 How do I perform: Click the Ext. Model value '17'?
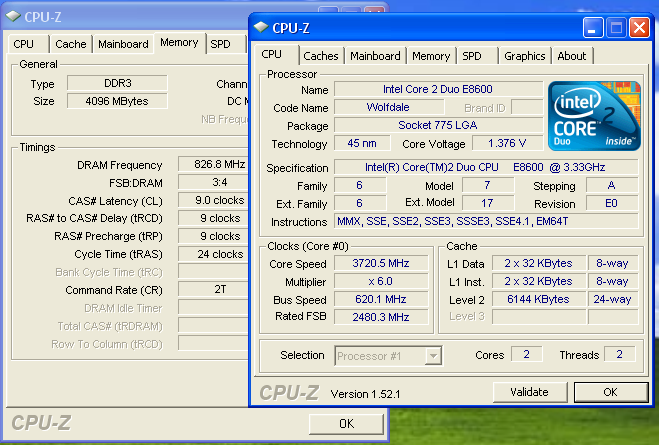pyautogui.click(x=488, y=203)
